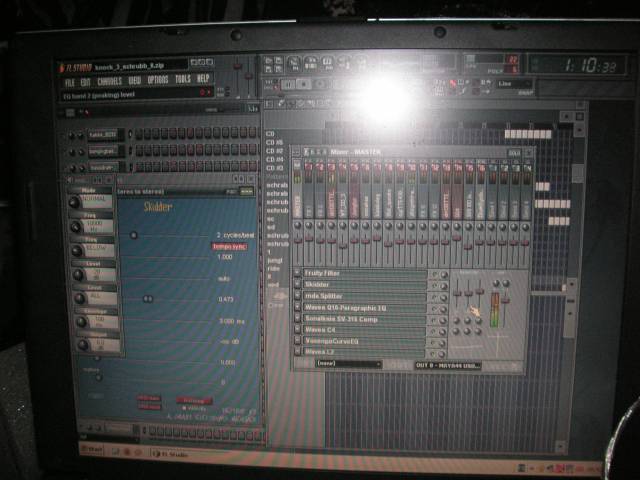Open the Line snap dropdown

(514, 84)
